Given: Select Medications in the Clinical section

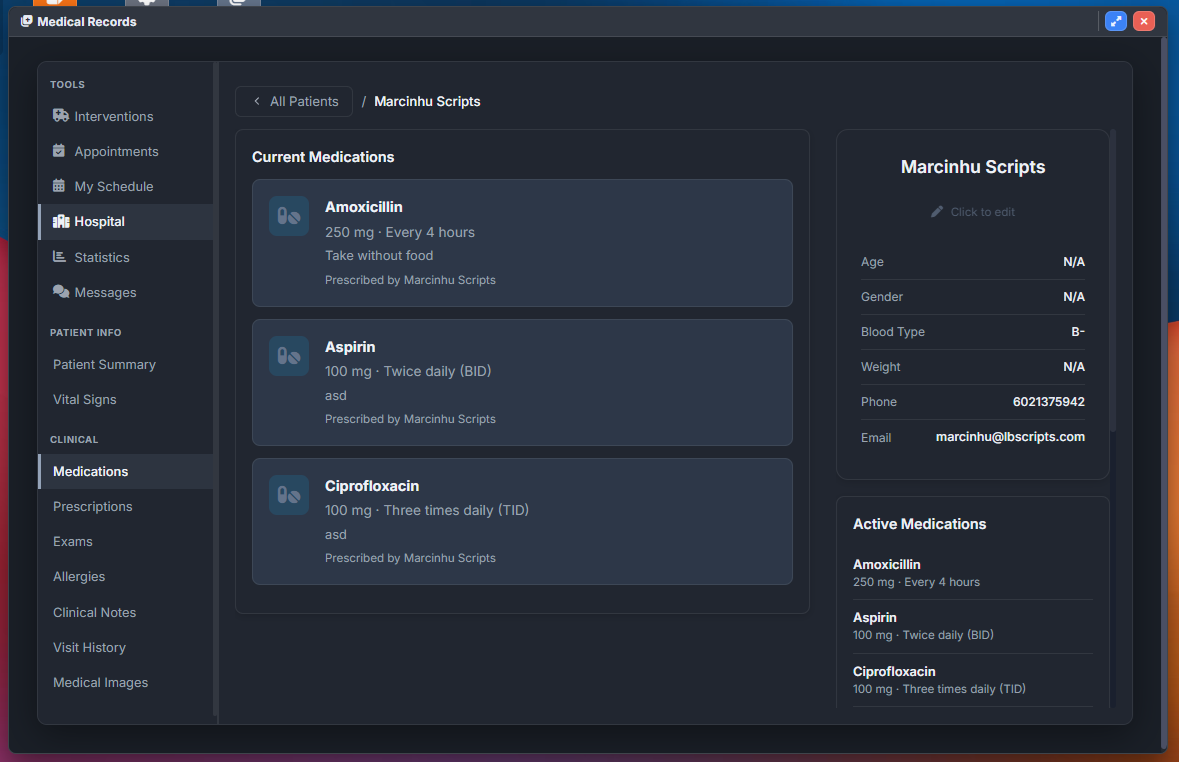Looking at the screenshot, I should click(126, 472).
